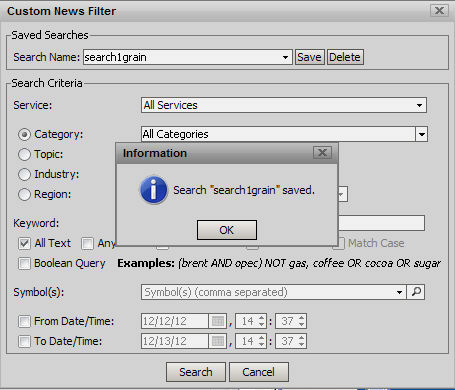Click the From date field 12/12/12
Viewport: 455px width, 390px height.
click(175, 321)
